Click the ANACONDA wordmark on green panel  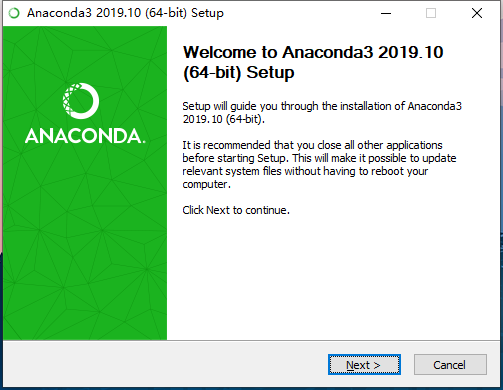coord(85,136)
